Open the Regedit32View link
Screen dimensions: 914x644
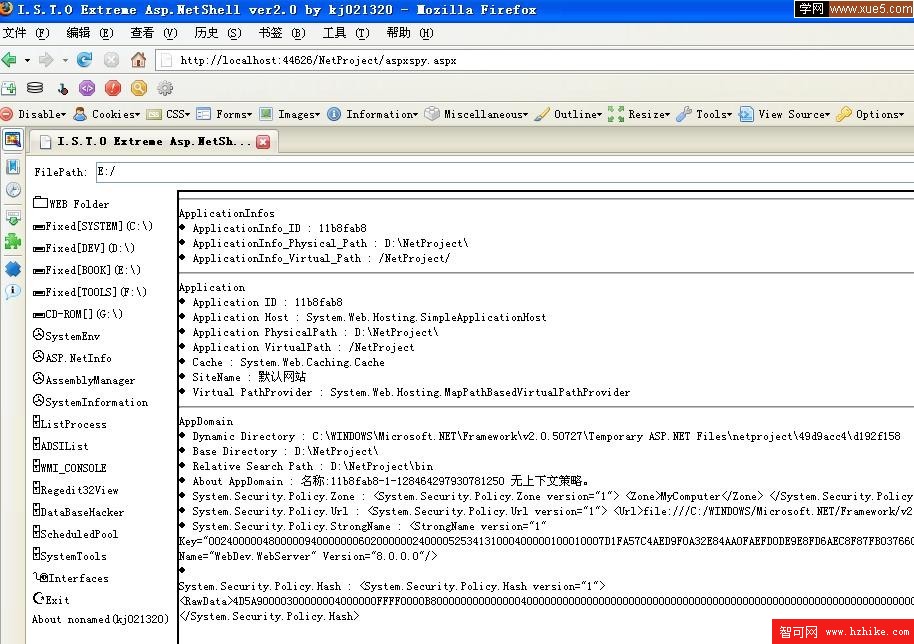(76, 490)
